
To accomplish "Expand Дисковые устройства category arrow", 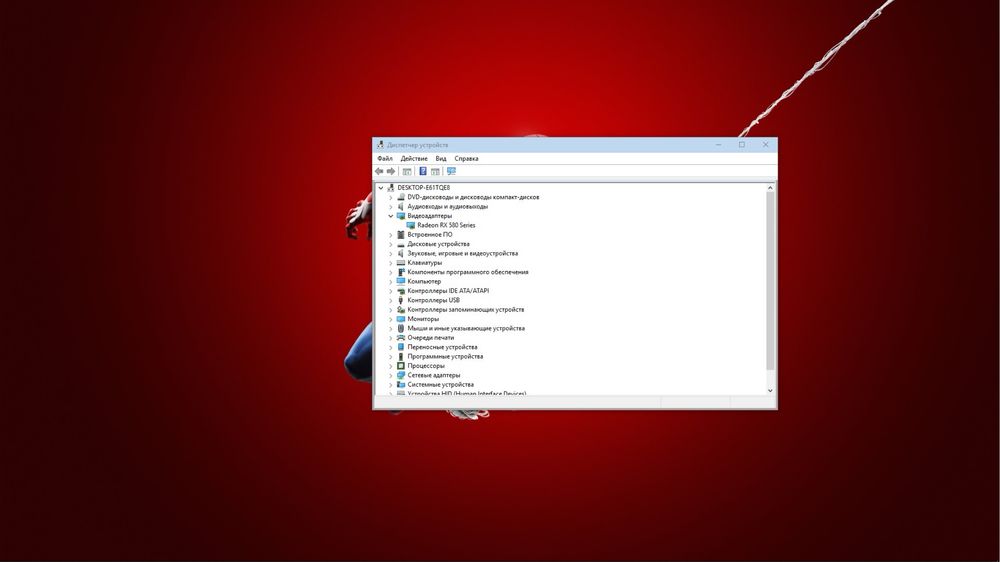I will (x=391, y=244).
